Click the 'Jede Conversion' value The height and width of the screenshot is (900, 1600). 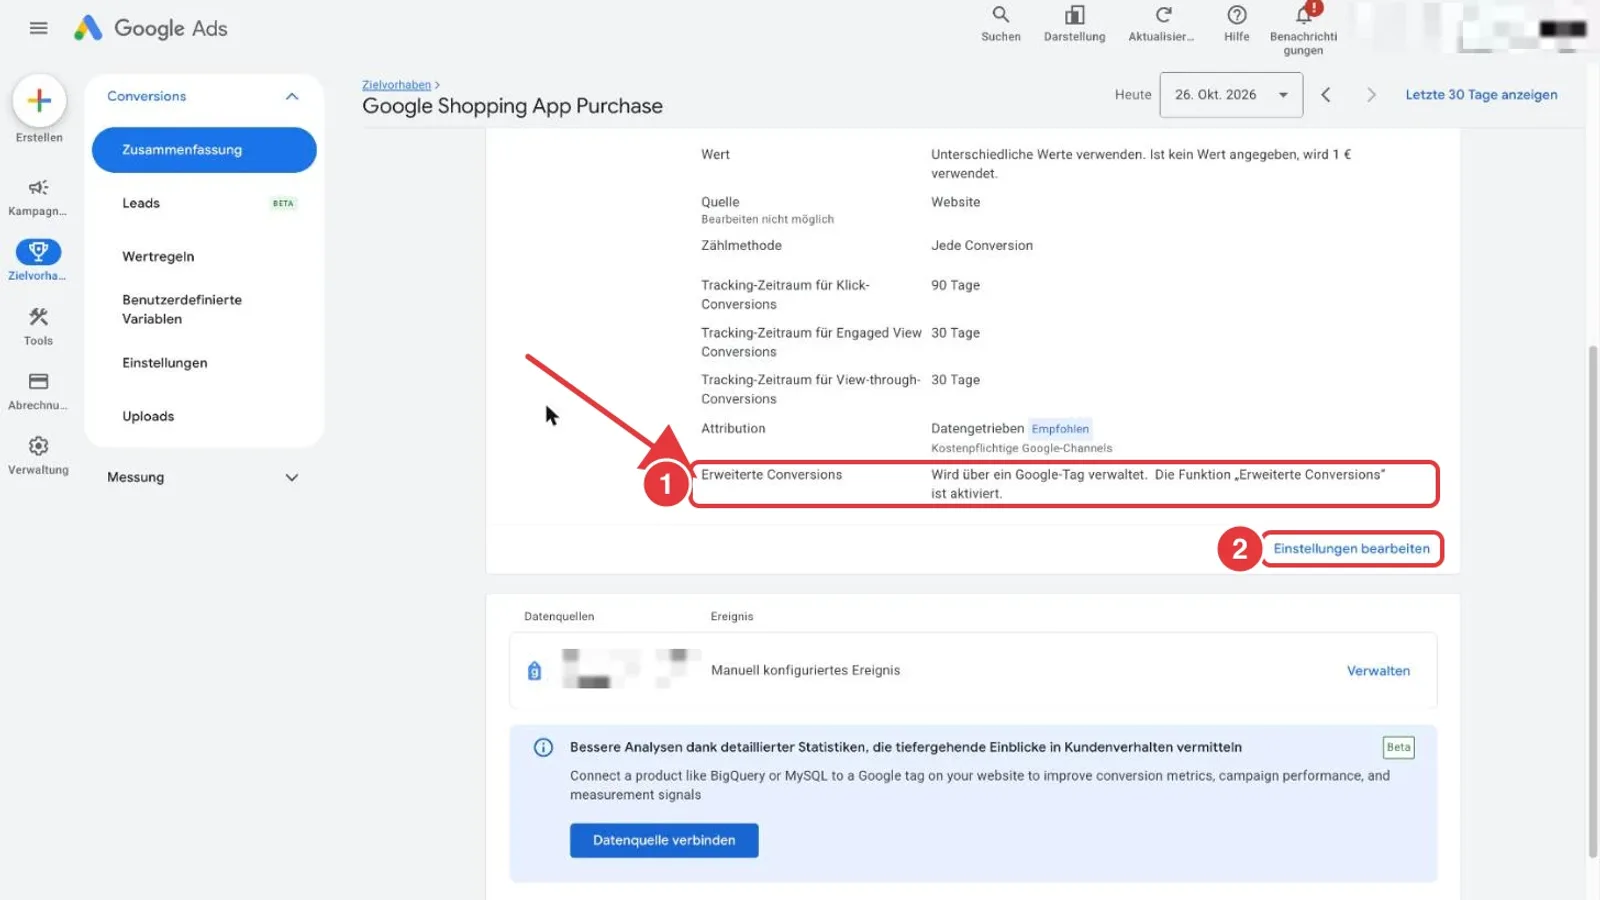(982, 246)
